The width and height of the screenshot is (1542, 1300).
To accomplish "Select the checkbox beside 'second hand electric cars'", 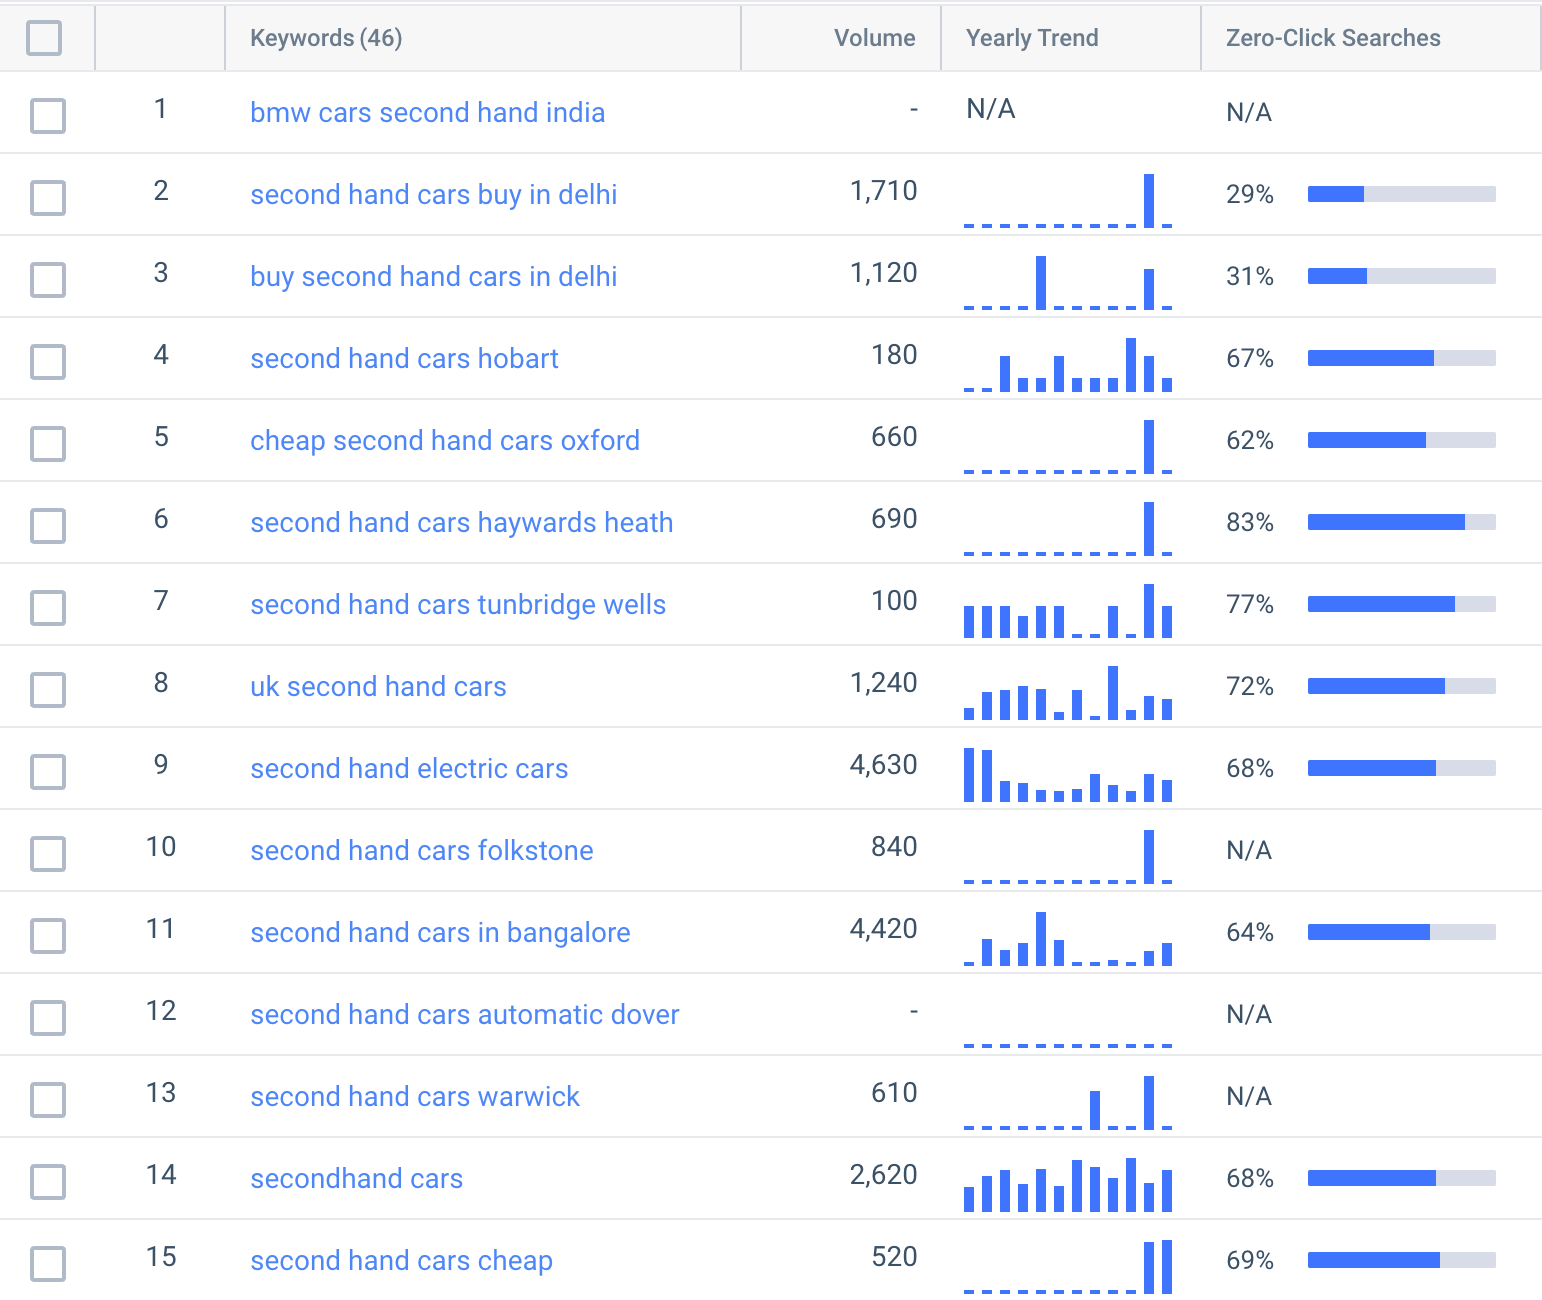I will point(47,771).
